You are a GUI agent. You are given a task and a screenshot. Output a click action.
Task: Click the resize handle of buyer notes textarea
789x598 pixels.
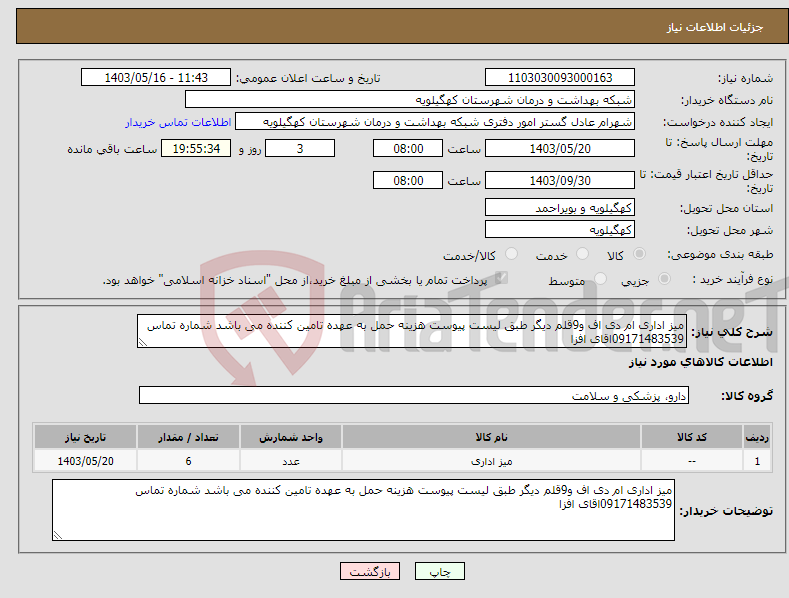click(57, 536)
